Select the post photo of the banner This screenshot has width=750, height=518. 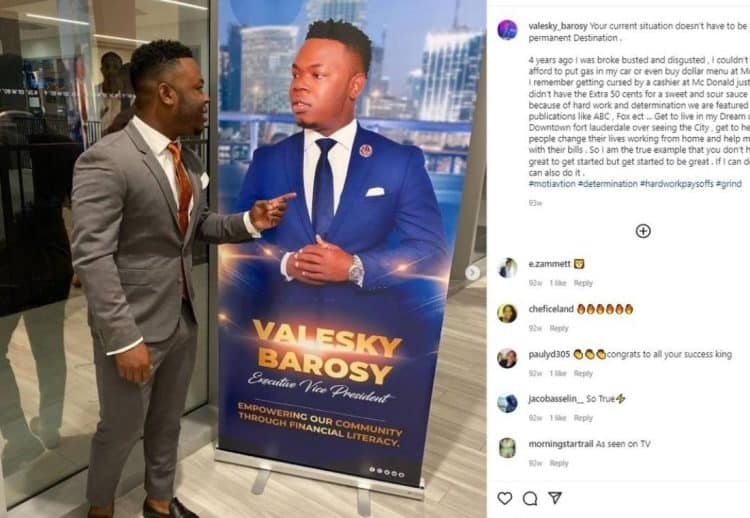(243, 259)
